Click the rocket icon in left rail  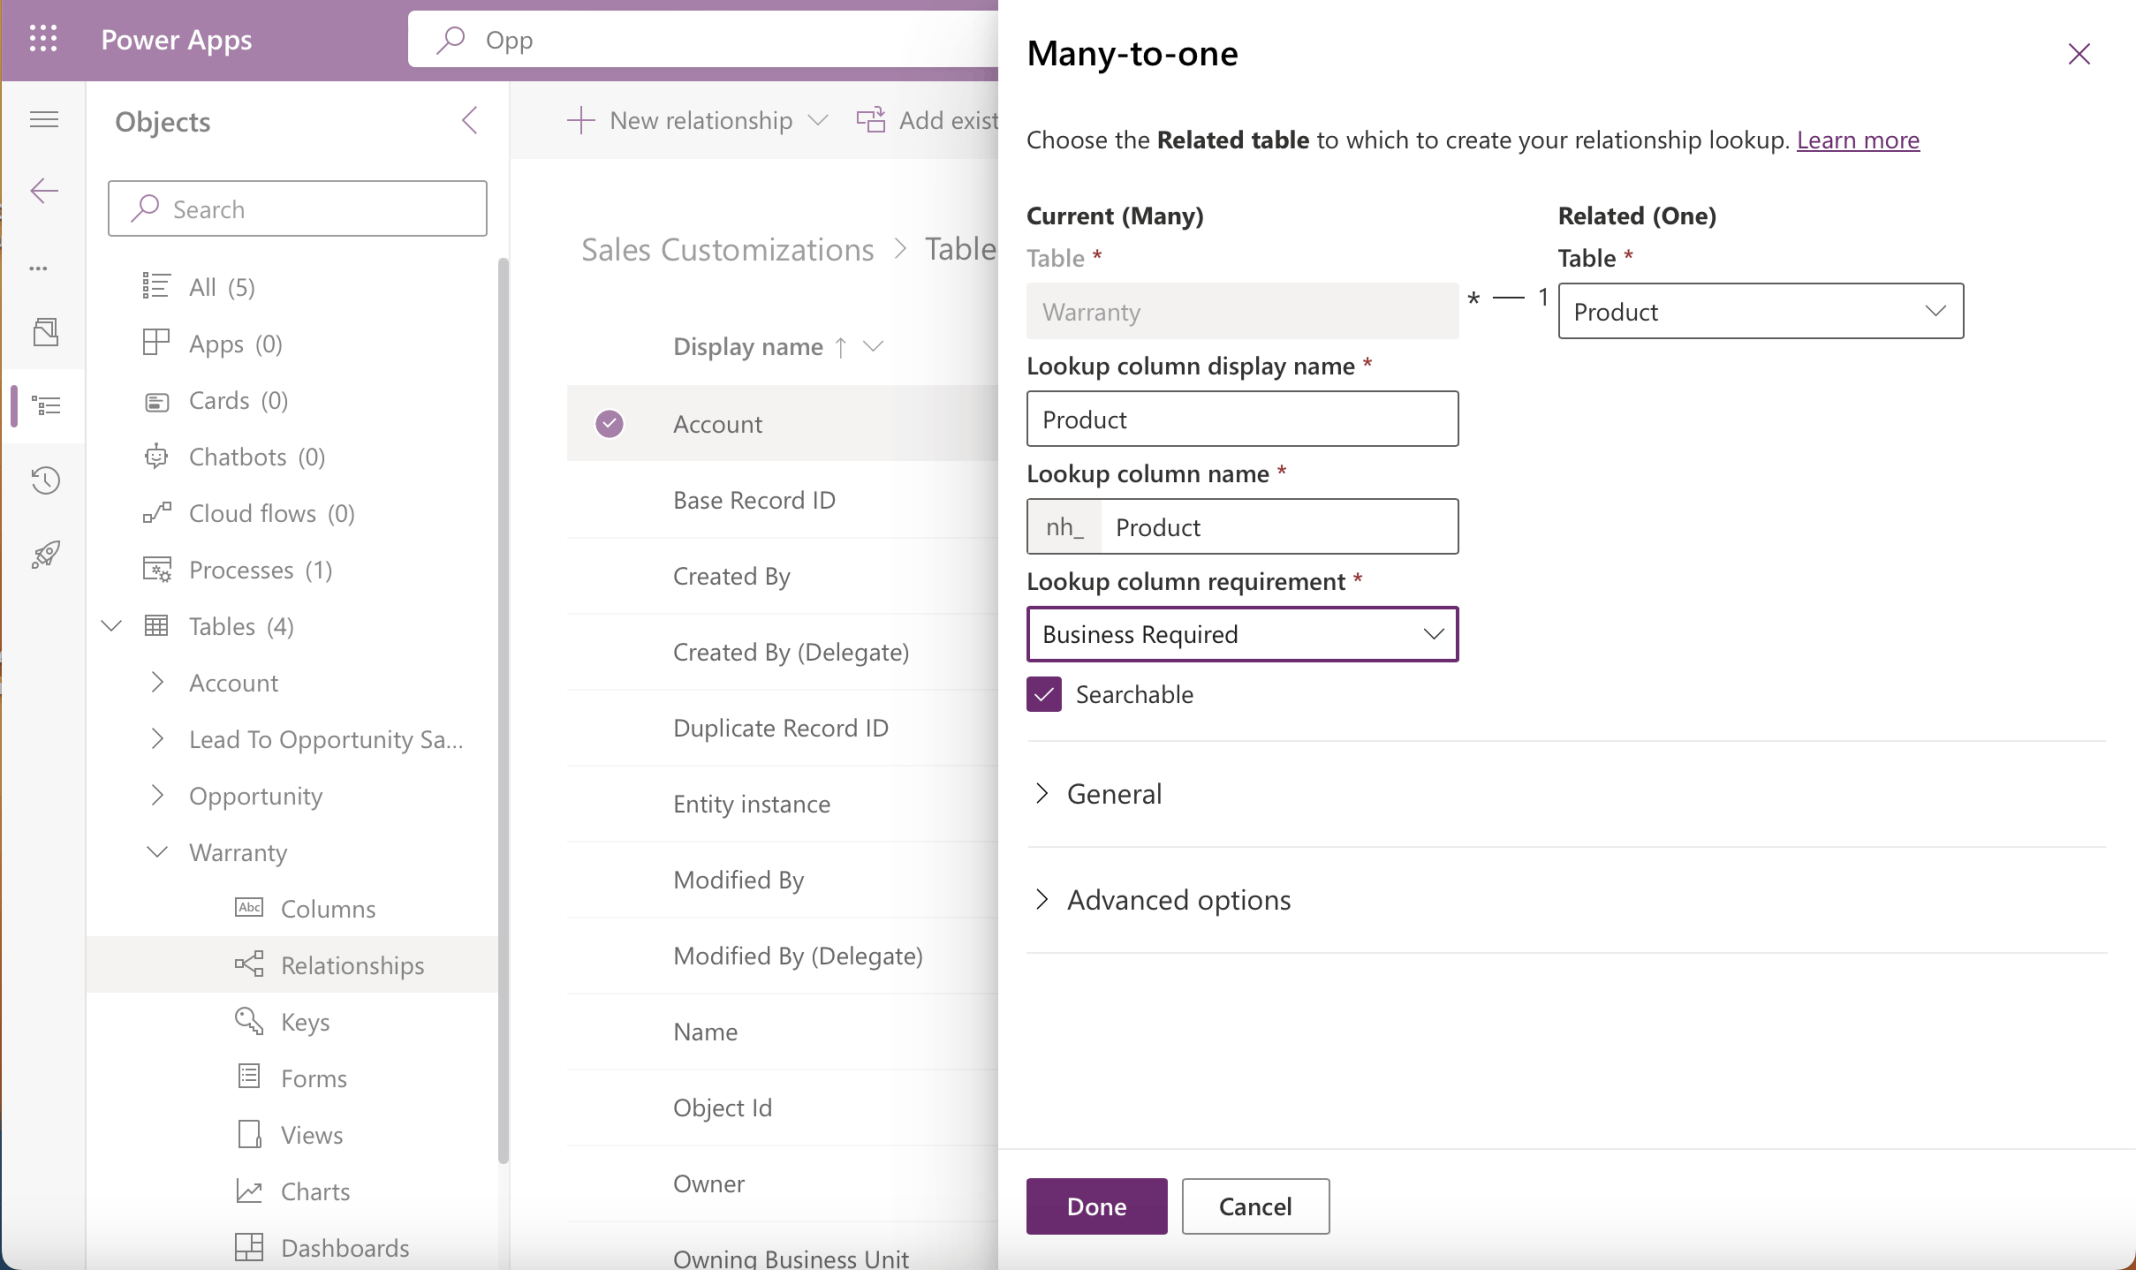[44, 555]
